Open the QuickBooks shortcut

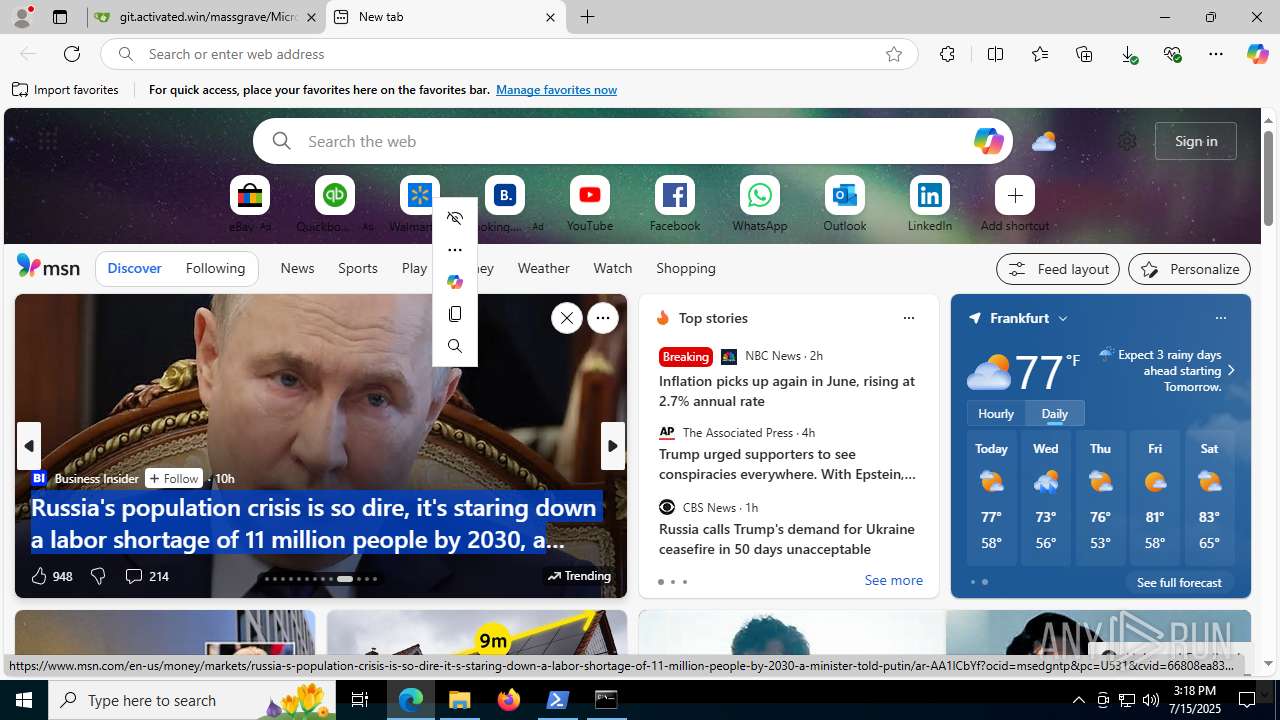(x=335, y=195)
